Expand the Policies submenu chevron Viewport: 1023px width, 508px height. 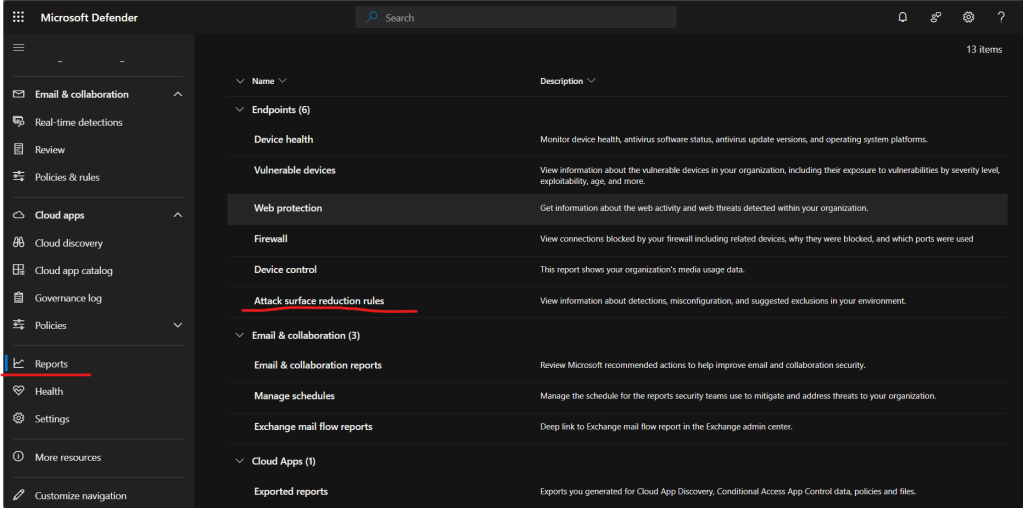(178, 325)
